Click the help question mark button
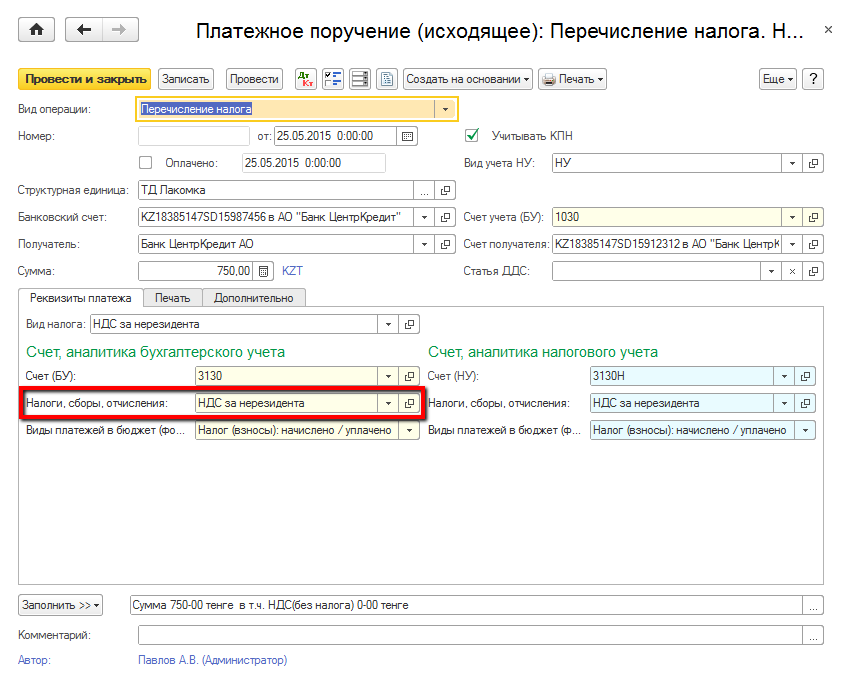The height and width of the screenshot is (676, 850). click(812, 79)
